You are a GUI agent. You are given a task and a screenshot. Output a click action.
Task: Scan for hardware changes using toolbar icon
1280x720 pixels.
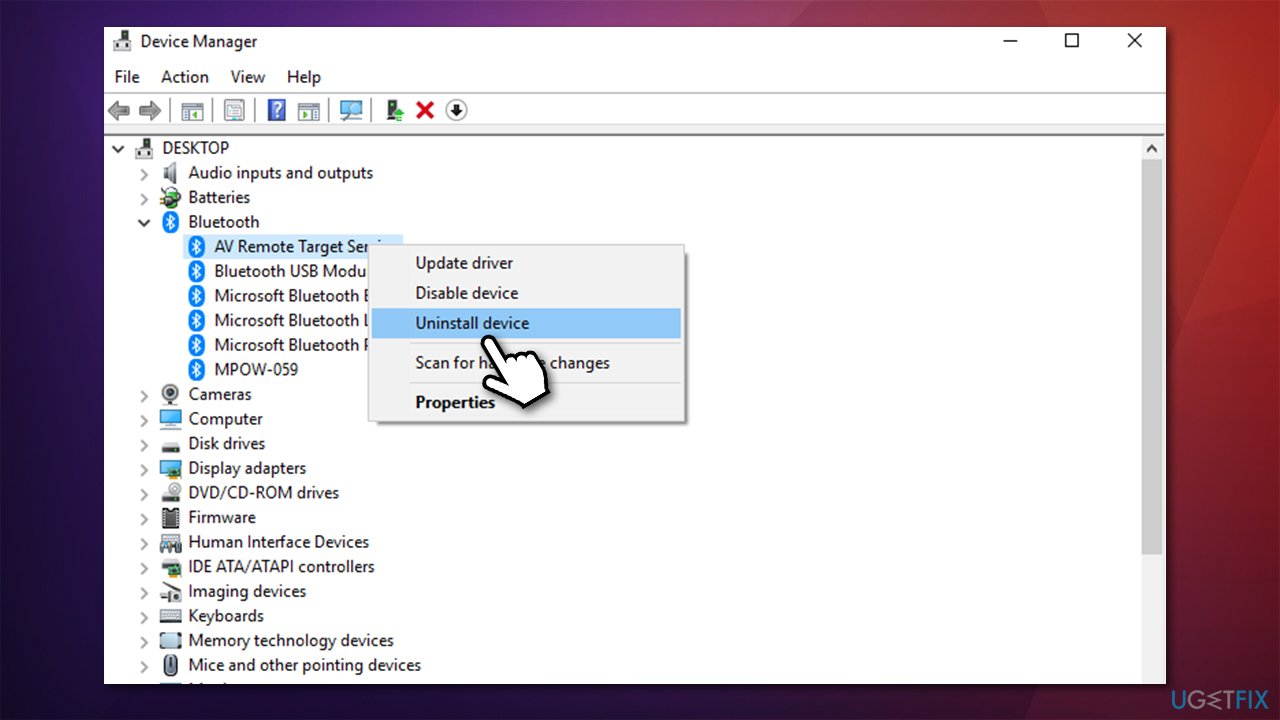[351, 110]
